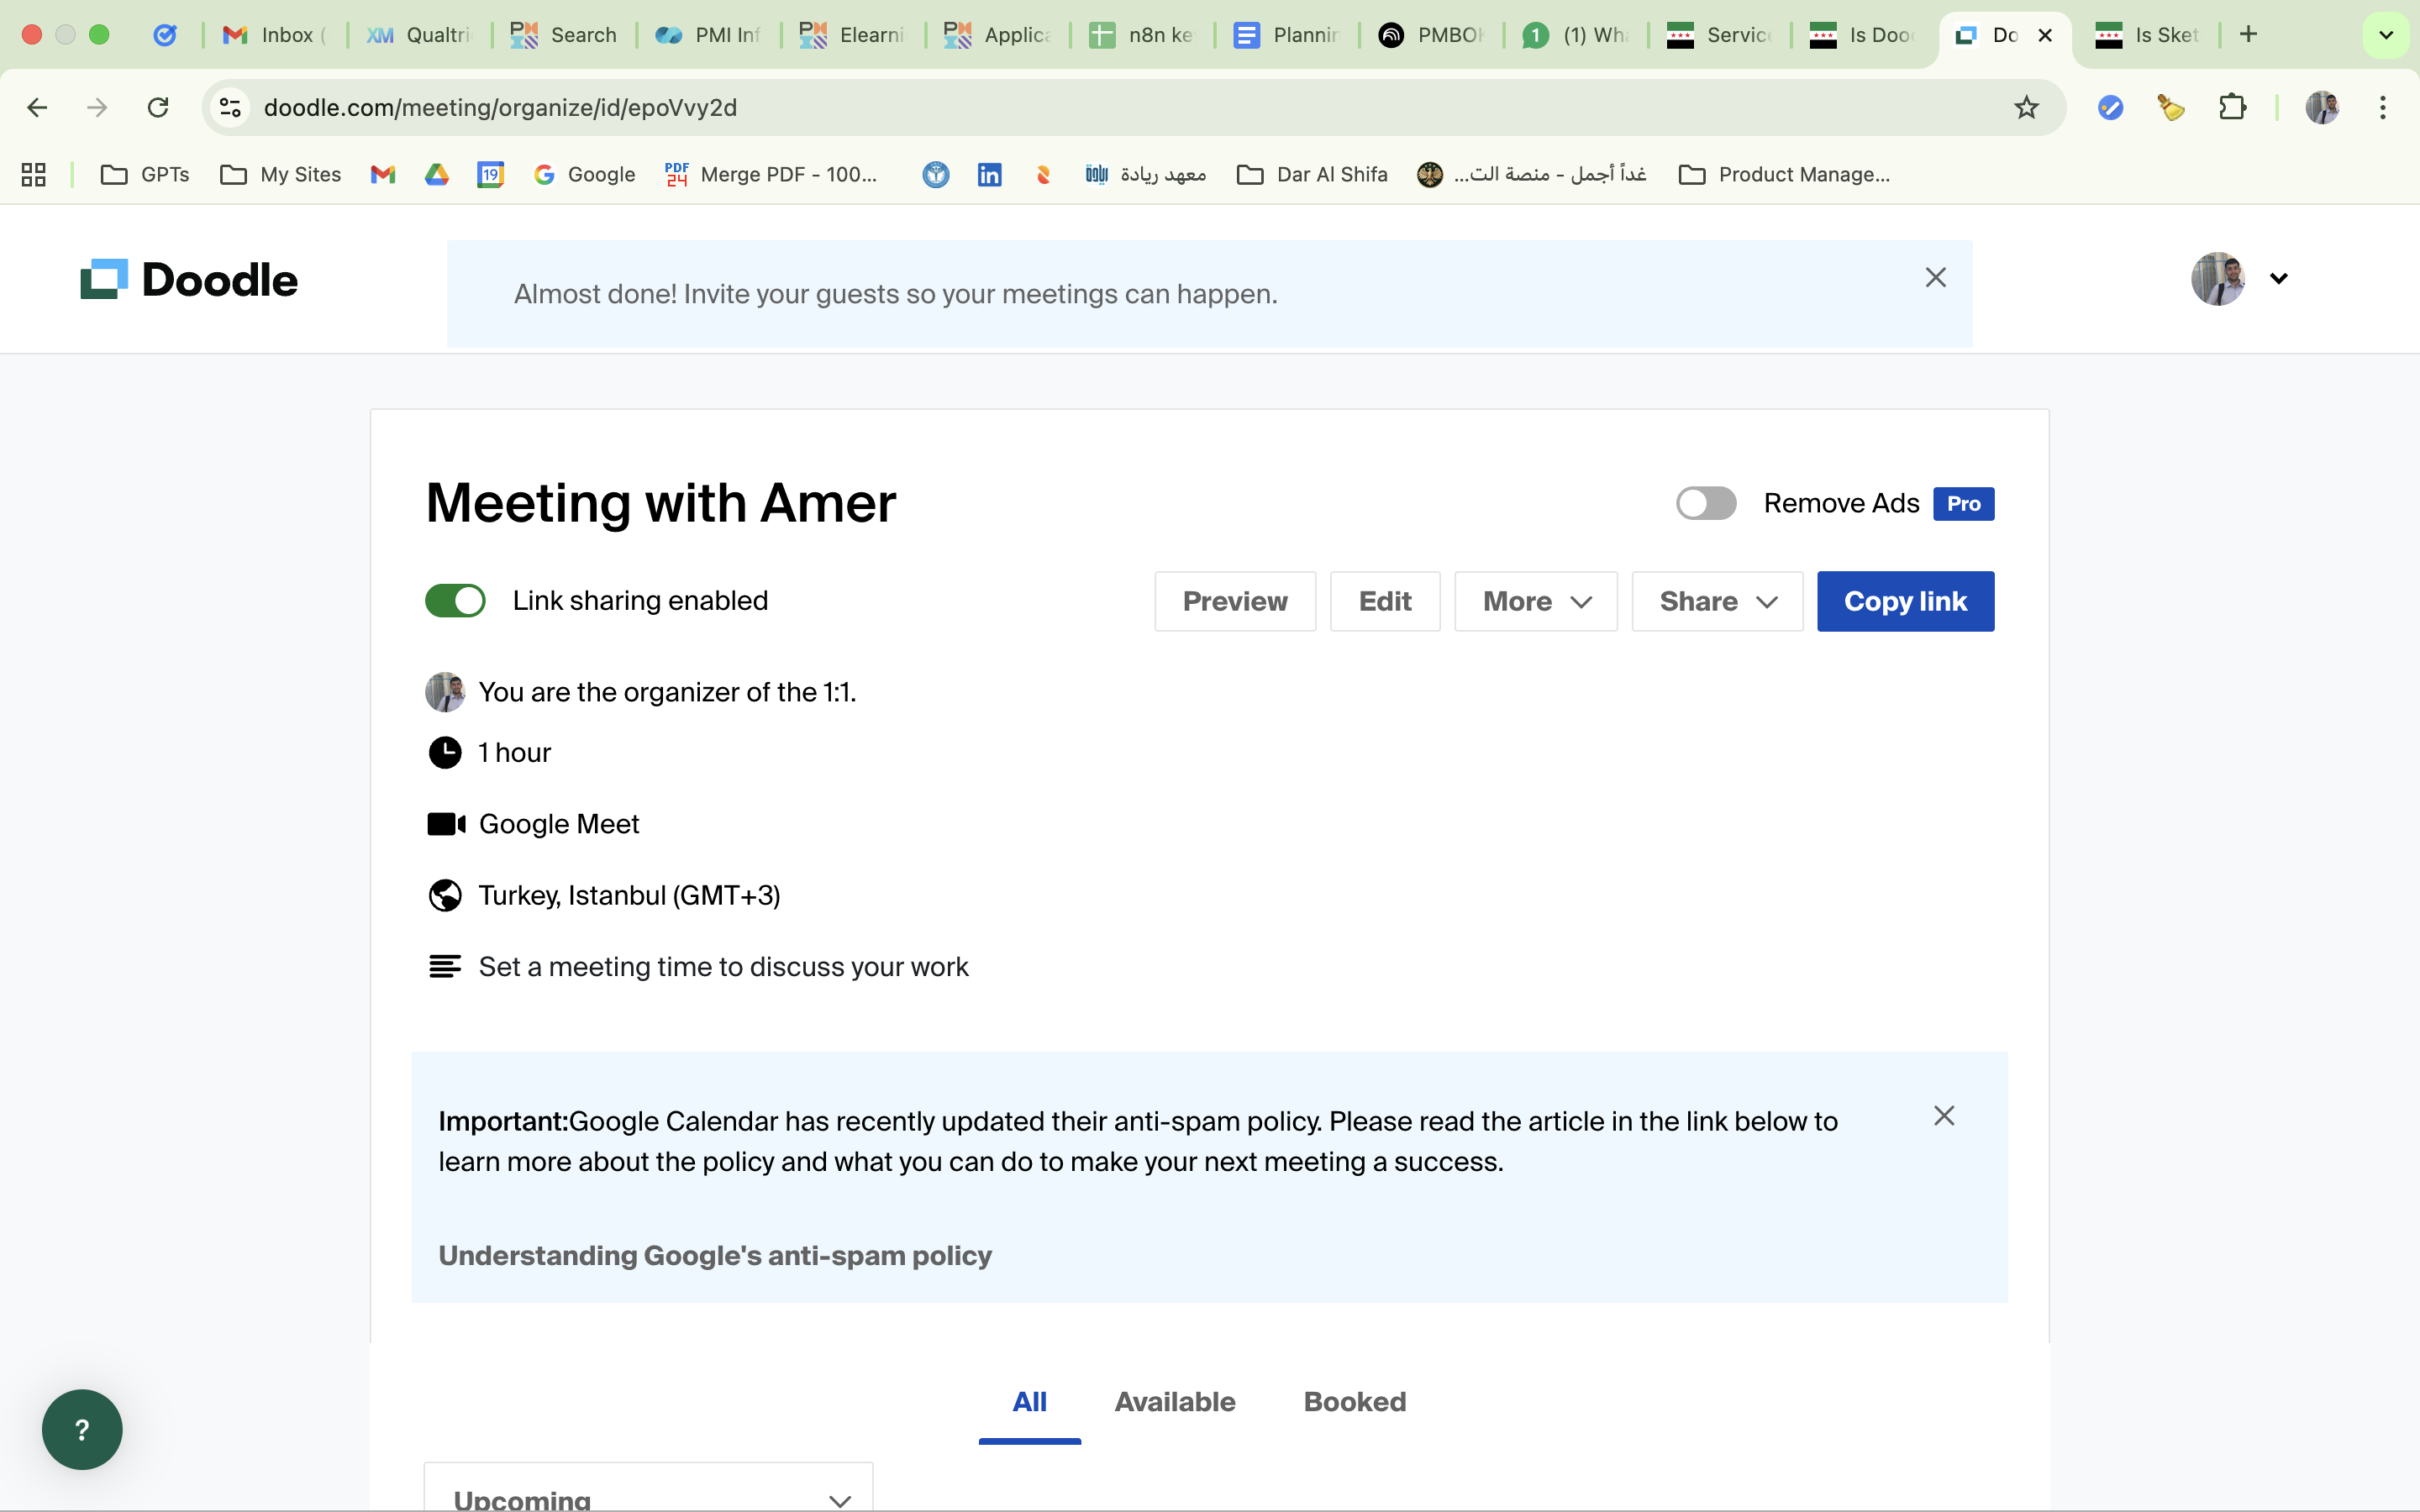Reload the Doodle page
2420x1512 pixels.
(x=158, y=107)
